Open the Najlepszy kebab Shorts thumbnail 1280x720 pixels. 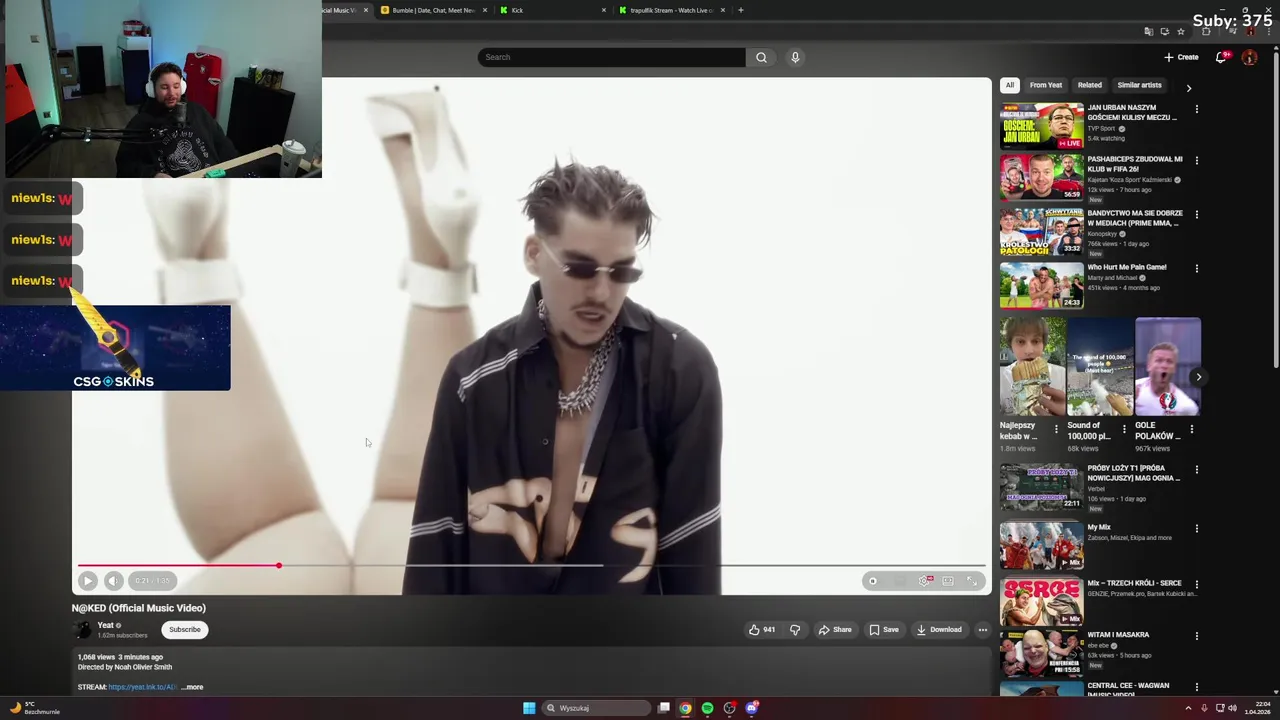coord(1032,366)
